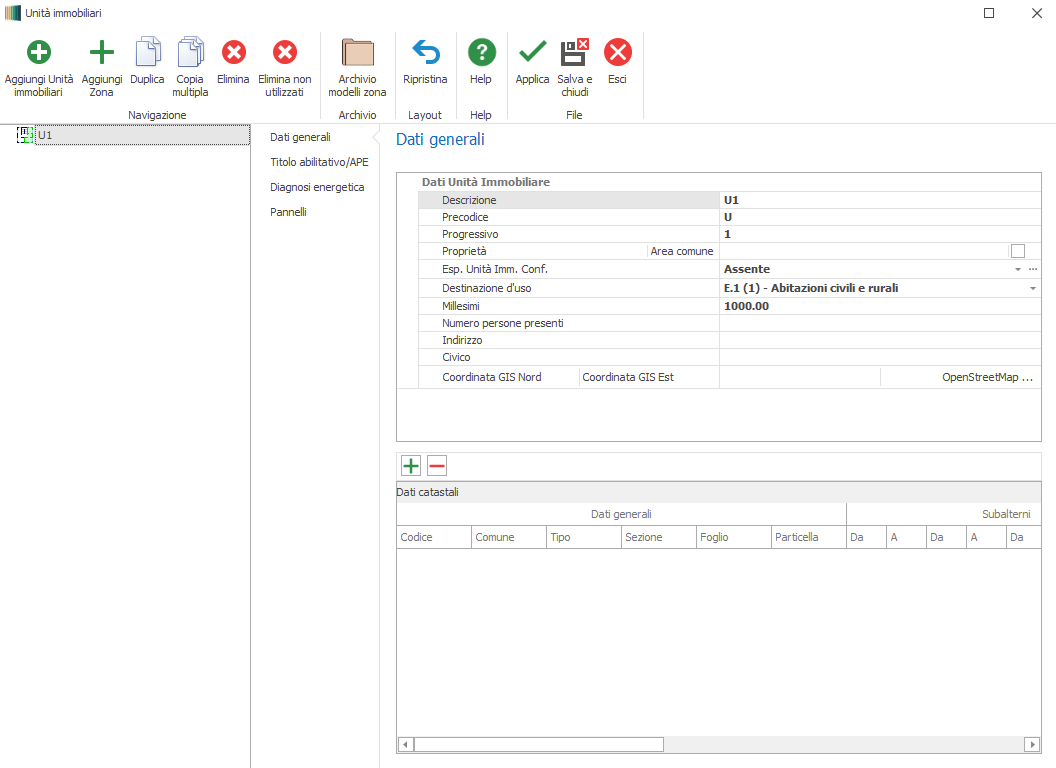Add a zone with Aggiungi Zona
Image resolution: width=1056 pixels, height=768 pixels.
[x=102, y=54]
